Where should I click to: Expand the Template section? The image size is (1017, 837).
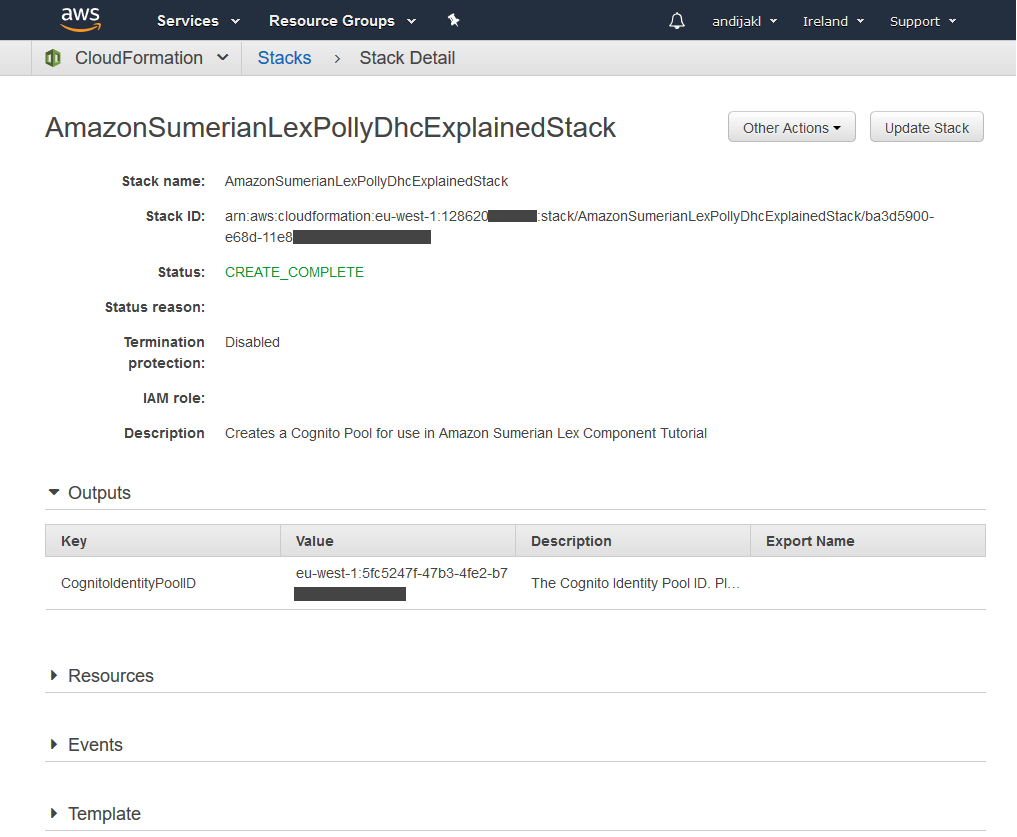[x=95, y=813]
